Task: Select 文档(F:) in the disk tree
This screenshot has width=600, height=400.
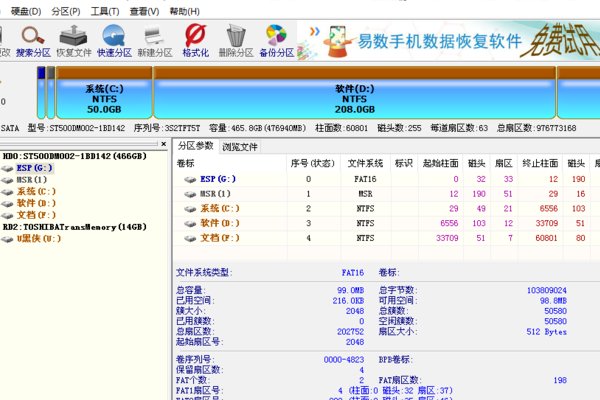Action: 36,215
